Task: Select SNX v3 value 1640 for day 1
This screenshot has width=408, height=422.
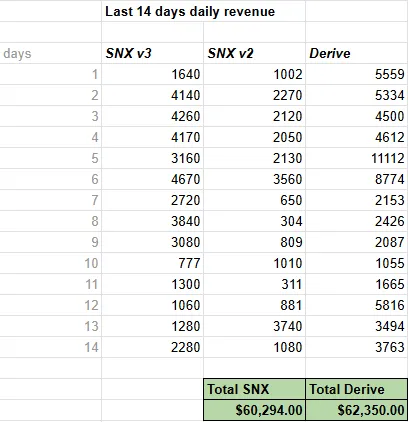Action: (152, 74)
